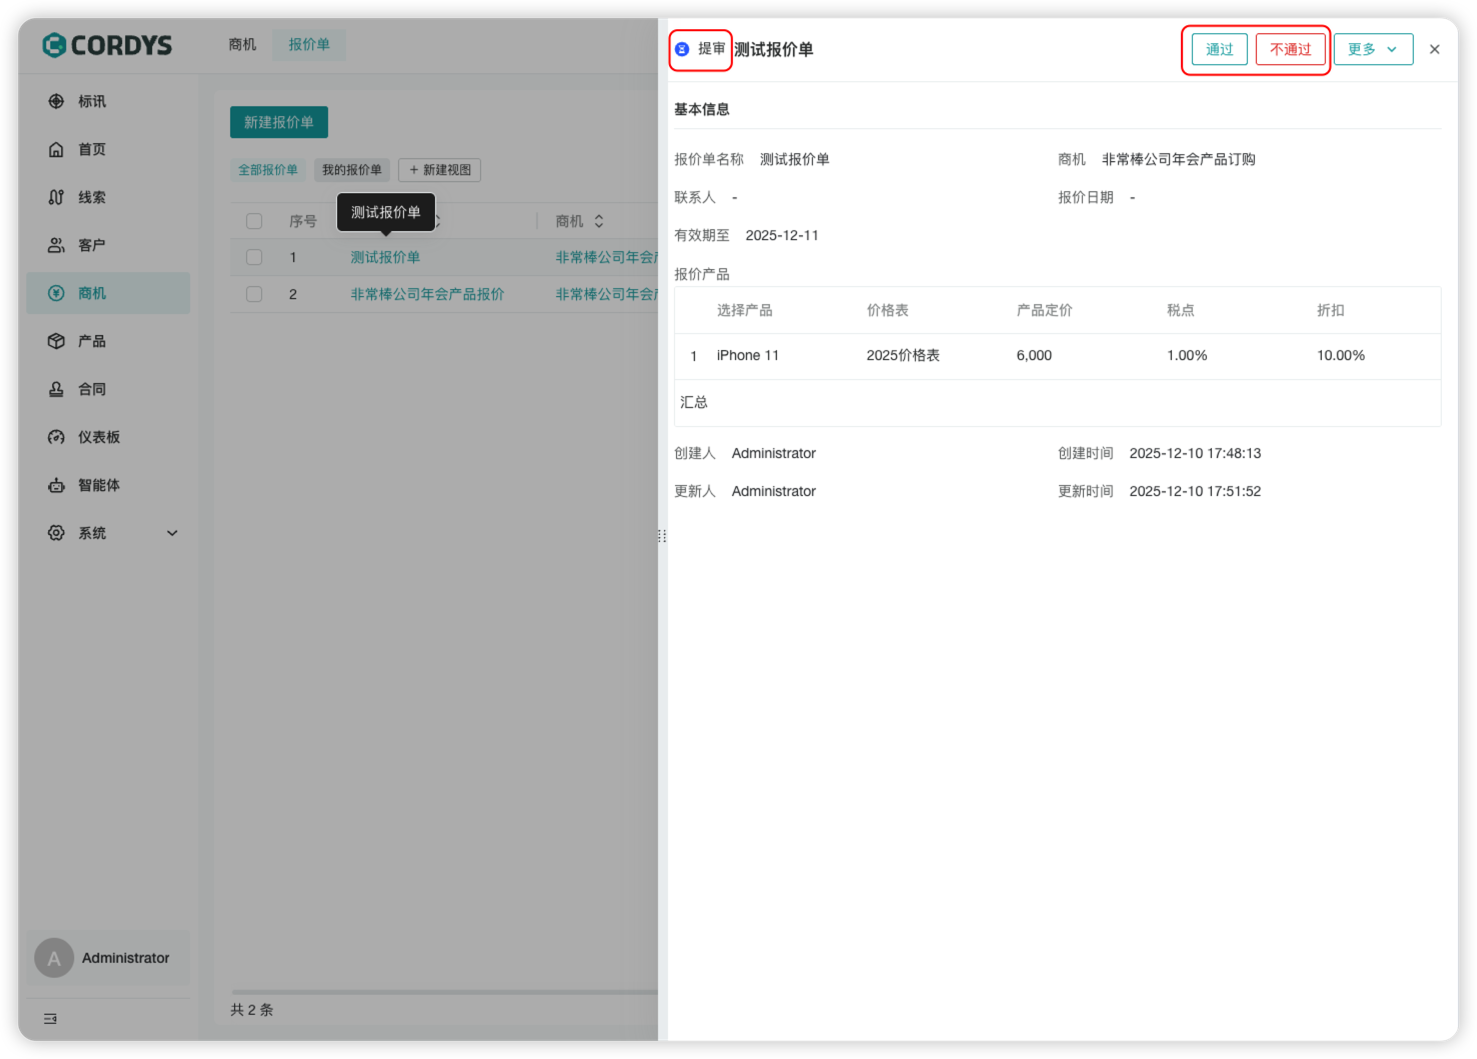1477x1059 pixels.
Task: Toggle the select-all checkbox in table header
Action: (254, 221)
